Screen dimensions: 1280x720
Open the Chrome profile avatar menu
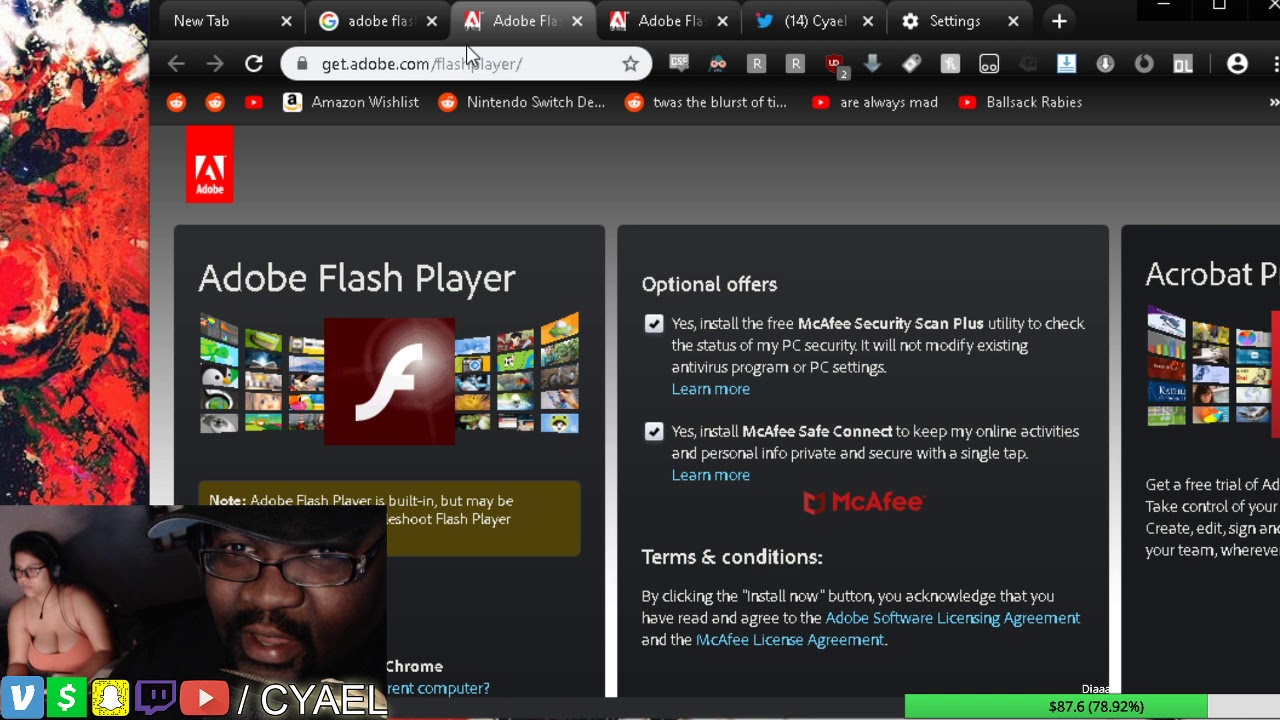pos(1237,64)
